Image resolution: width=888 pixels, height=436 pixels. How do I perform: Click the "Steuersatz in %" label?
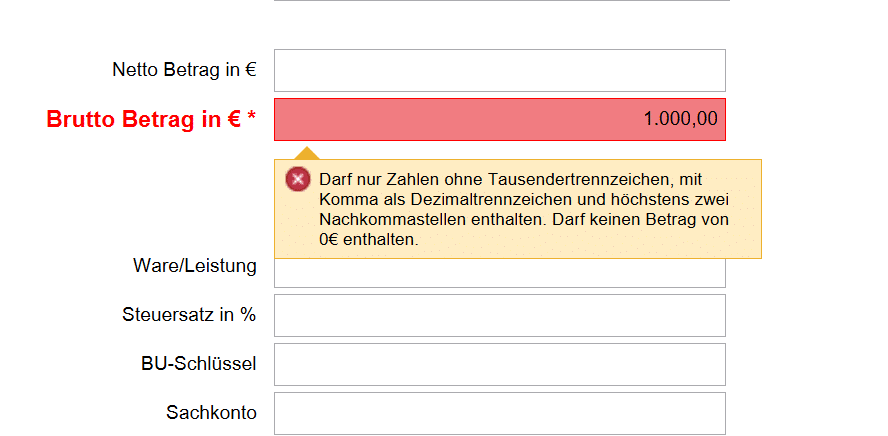188,315
